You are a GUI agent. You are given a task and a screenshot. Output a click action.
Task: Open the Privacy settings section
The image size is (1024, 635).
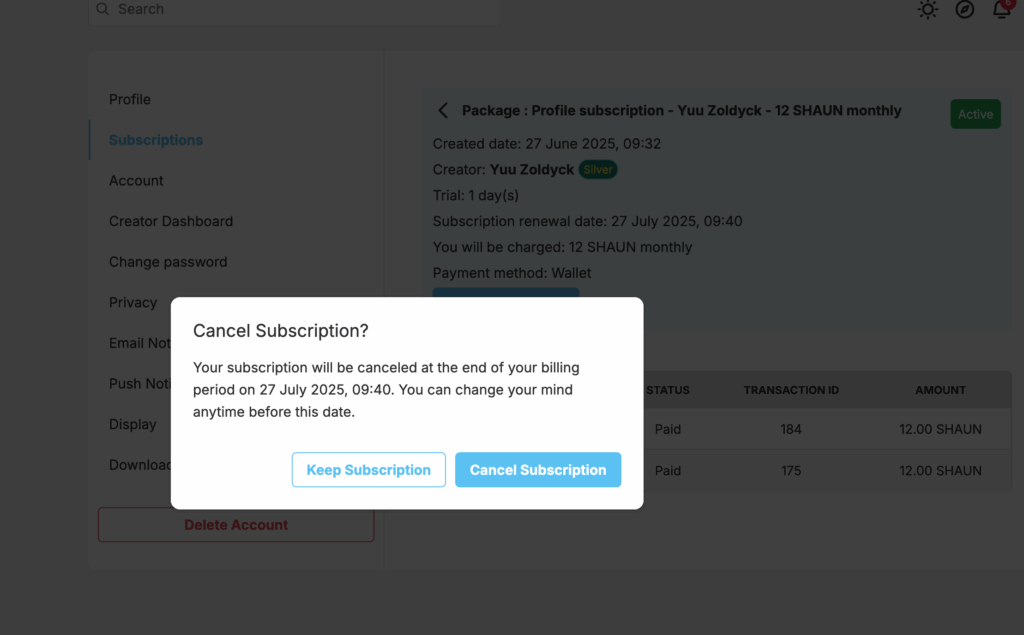point(133,302)
